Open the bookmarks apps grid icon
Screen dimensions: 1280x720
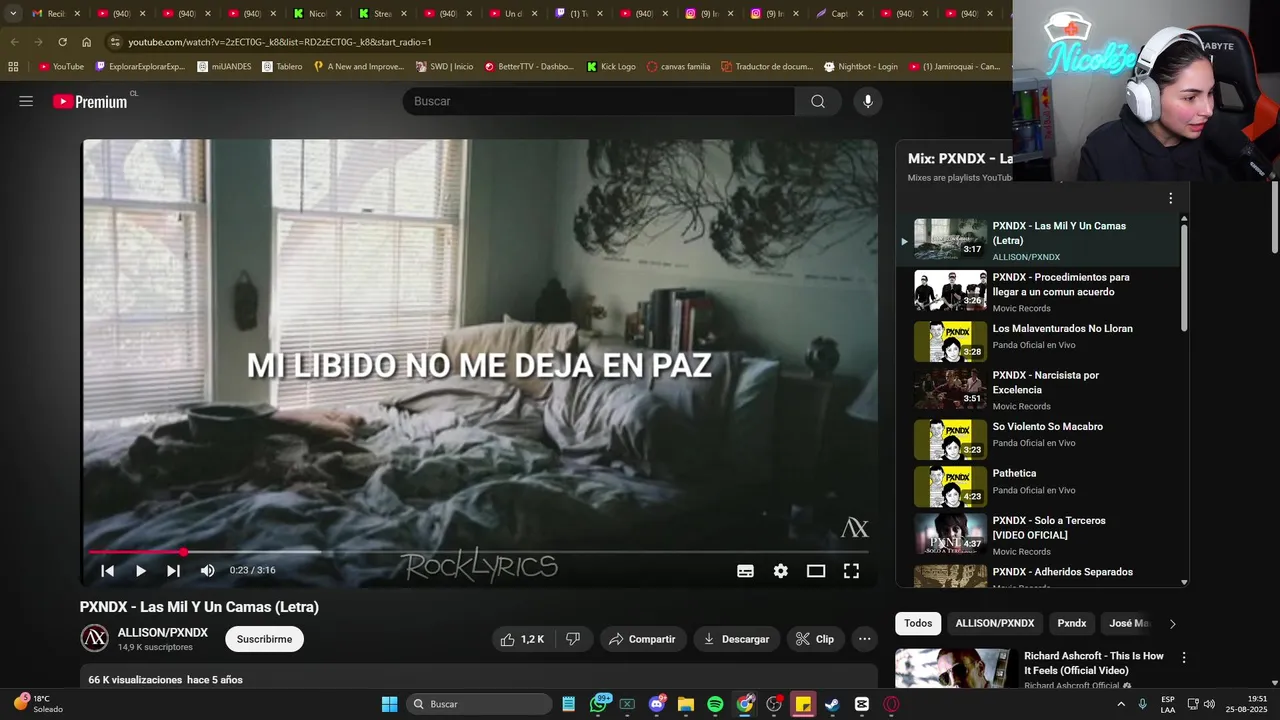13,67
